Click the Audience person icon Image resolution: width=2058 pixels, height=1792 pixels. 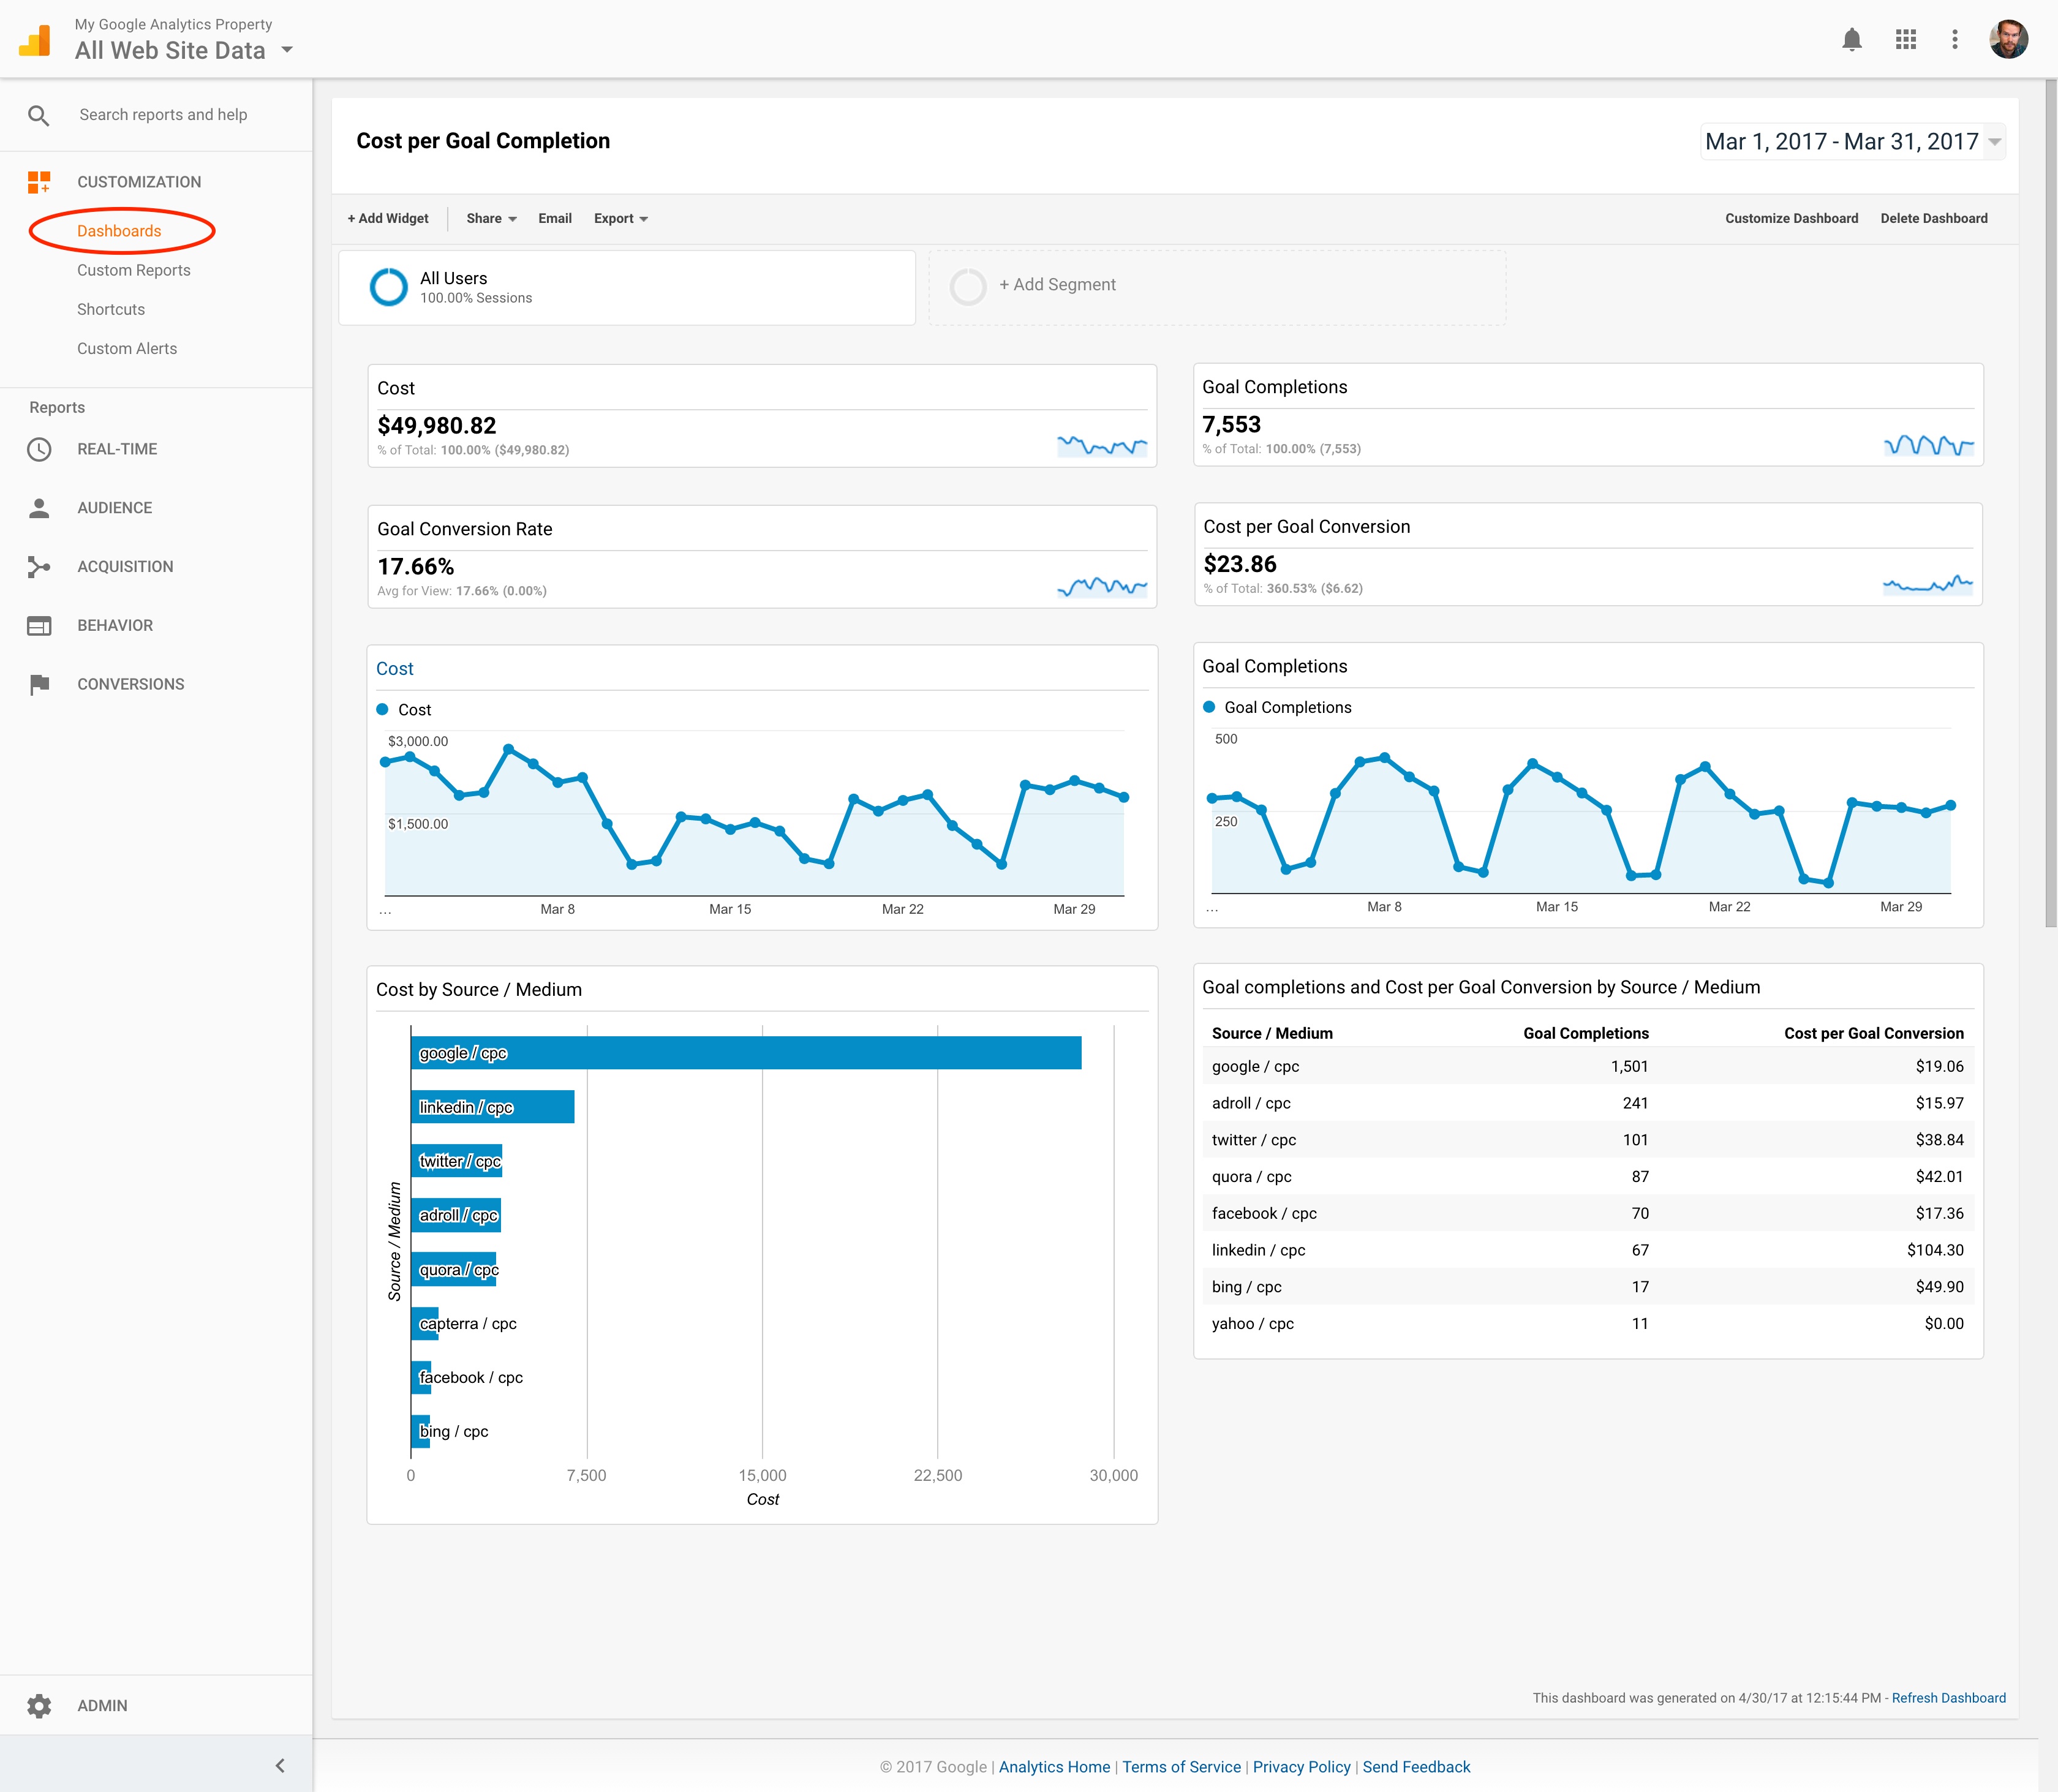[x=39, y=508]
